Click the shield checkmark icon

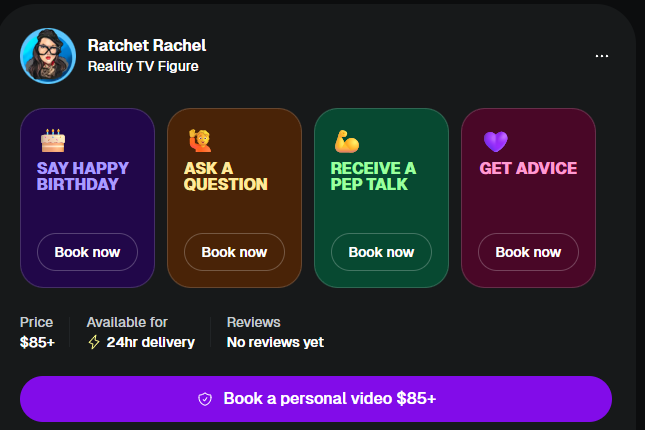point(205,399)
